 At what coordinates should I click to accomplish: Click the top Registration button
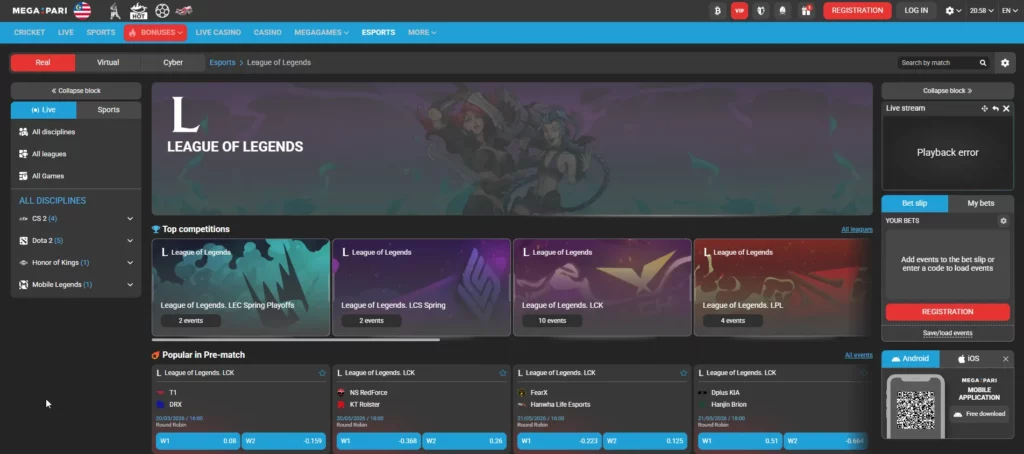click(857, 10)
